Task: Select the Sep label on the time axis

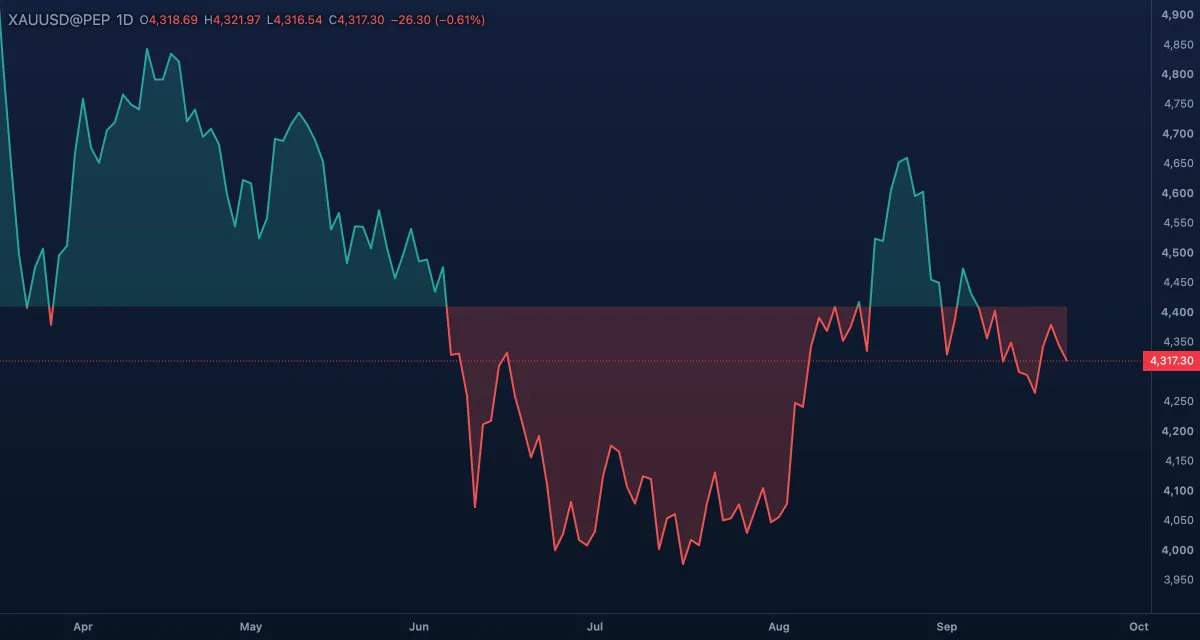Action: (x=947, y=627)
